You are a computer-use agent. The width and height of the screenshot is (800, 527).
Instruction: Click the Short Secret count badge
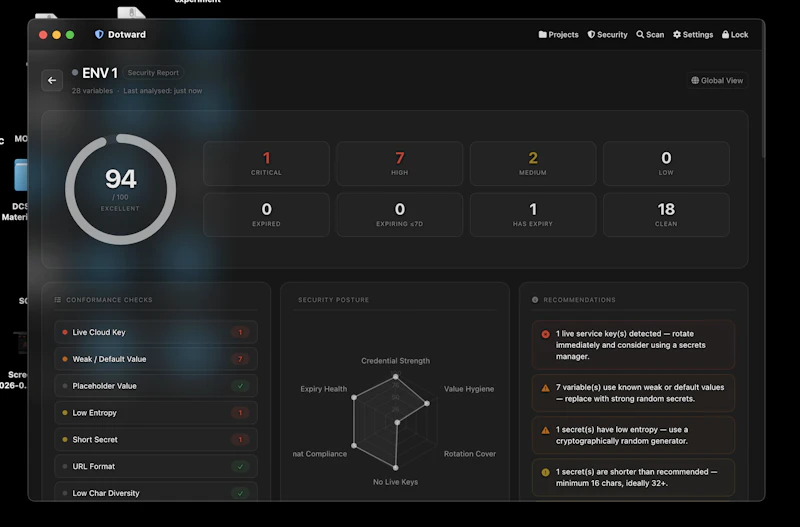tap(240, 440)
